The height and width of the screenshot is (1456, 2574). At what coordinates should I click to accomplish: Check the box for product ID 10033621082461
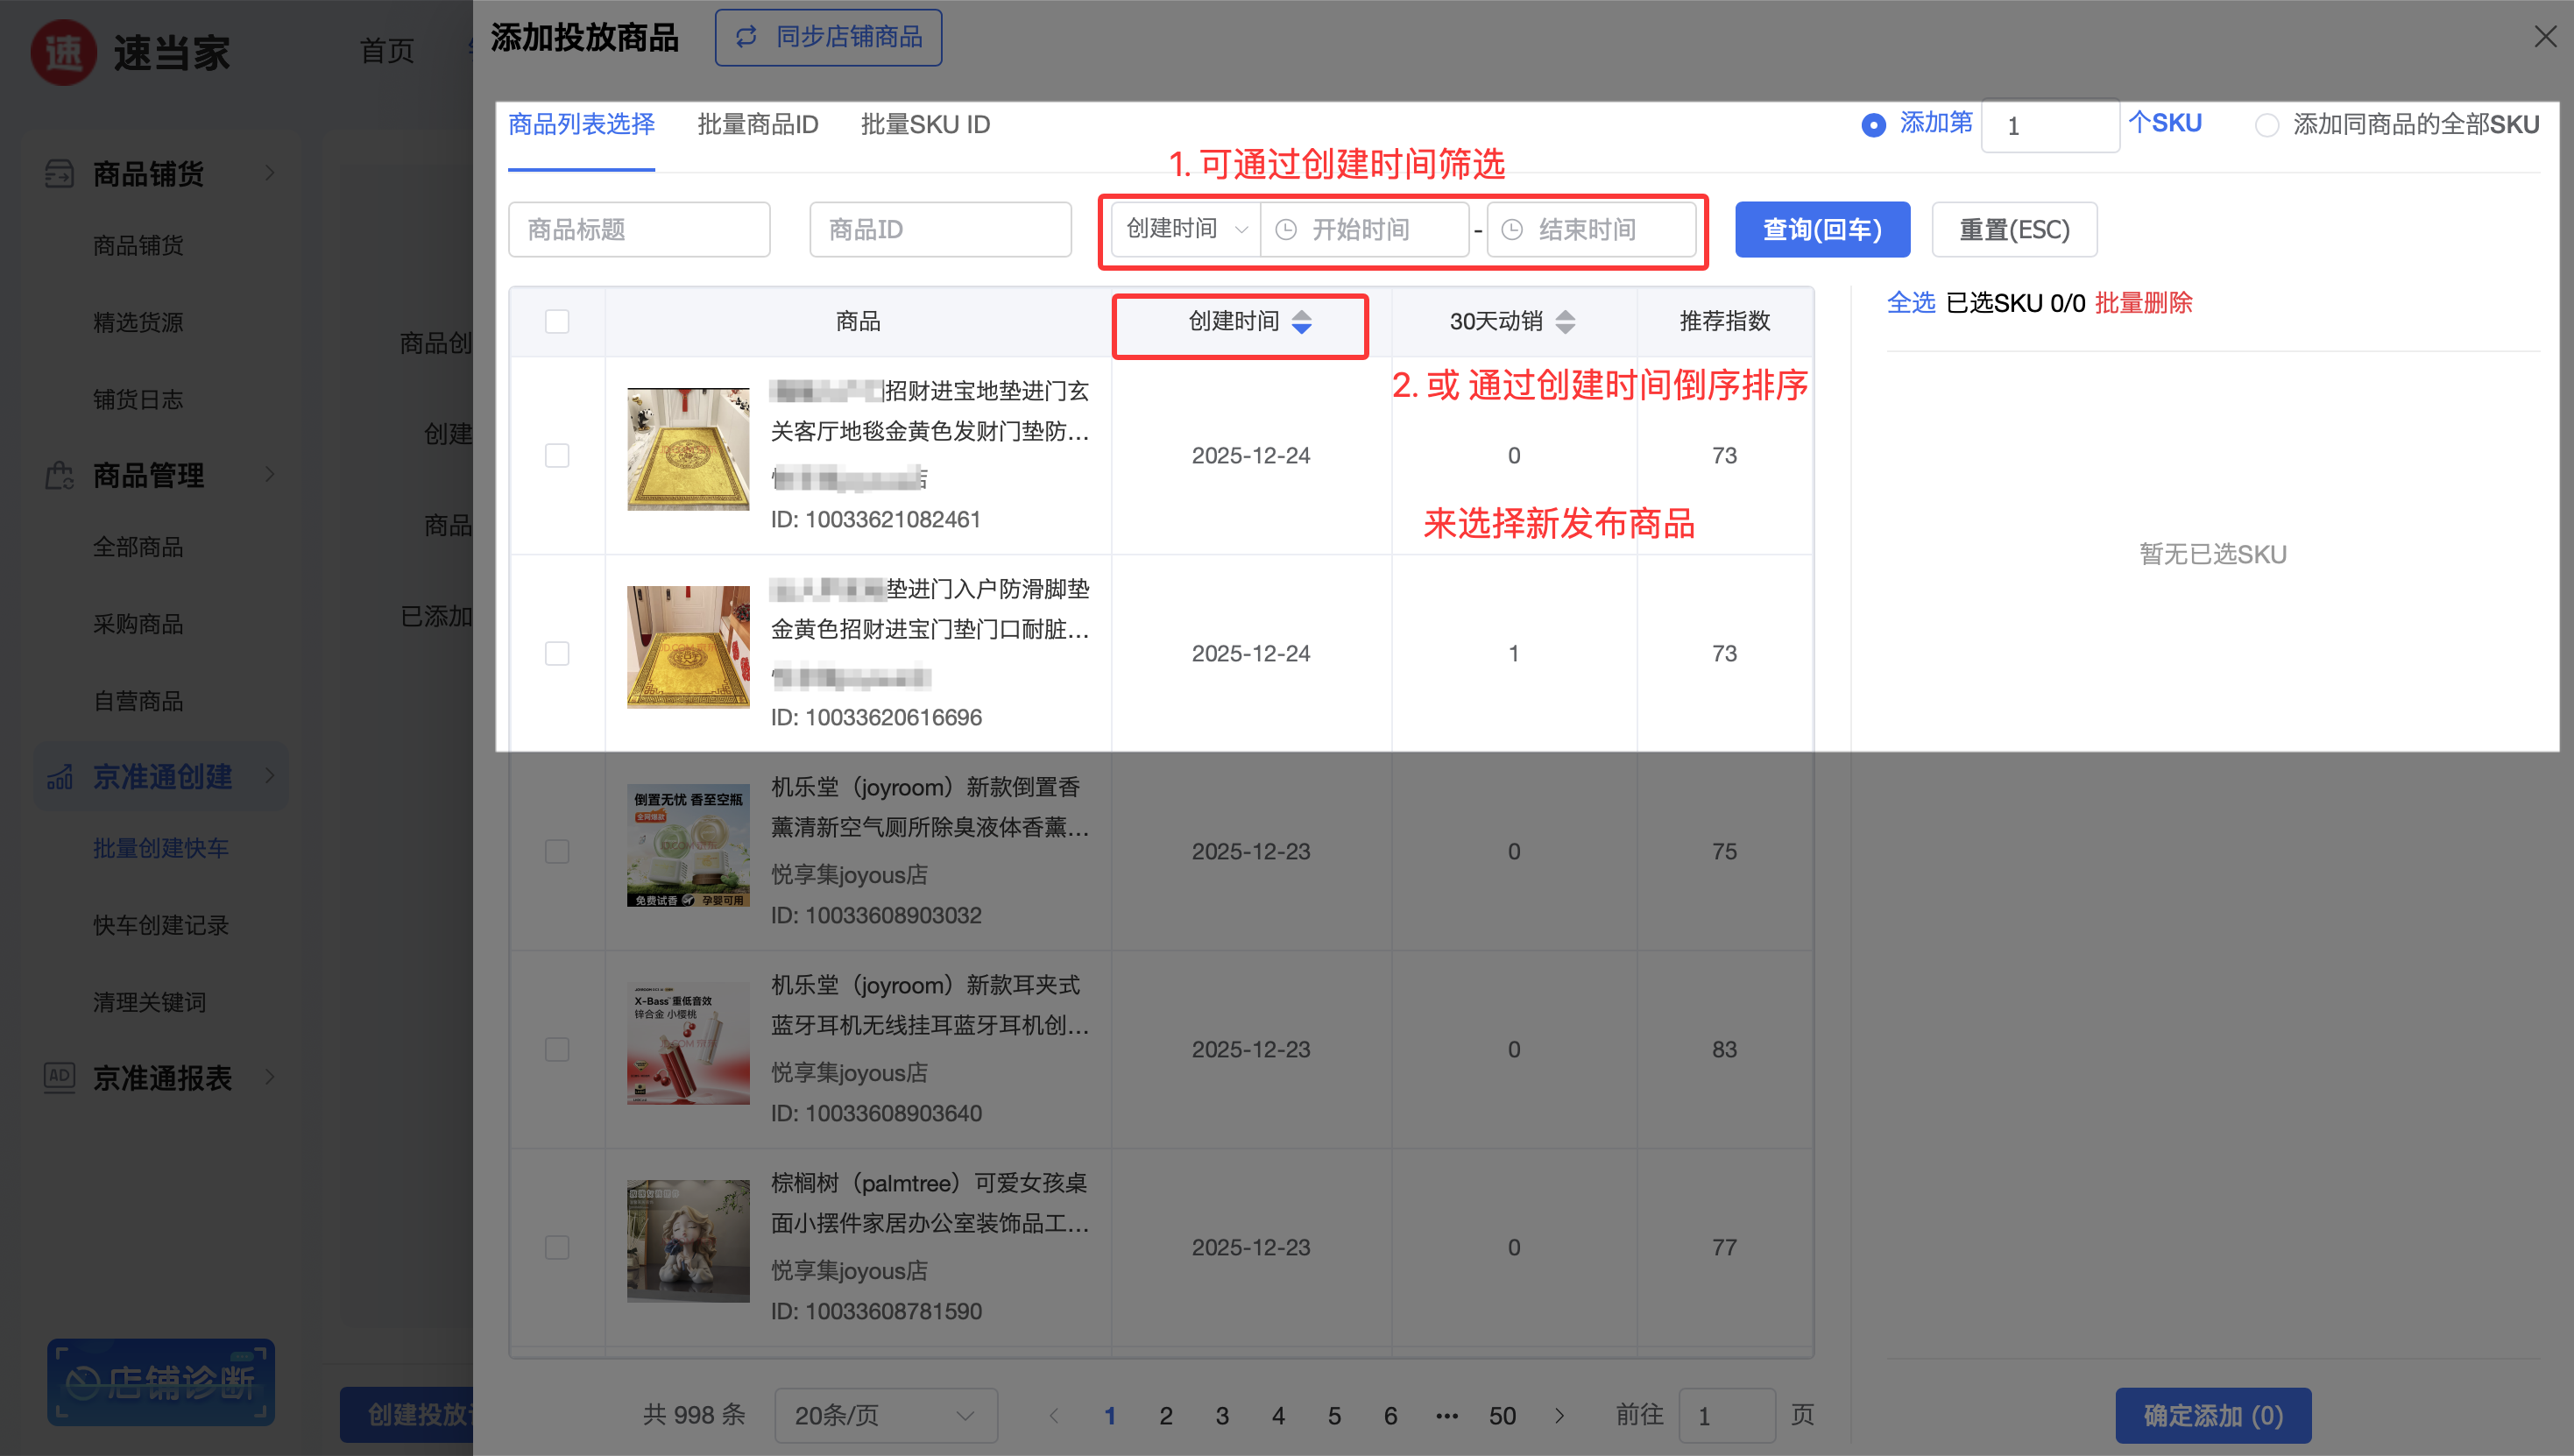(x=557, y=455)
